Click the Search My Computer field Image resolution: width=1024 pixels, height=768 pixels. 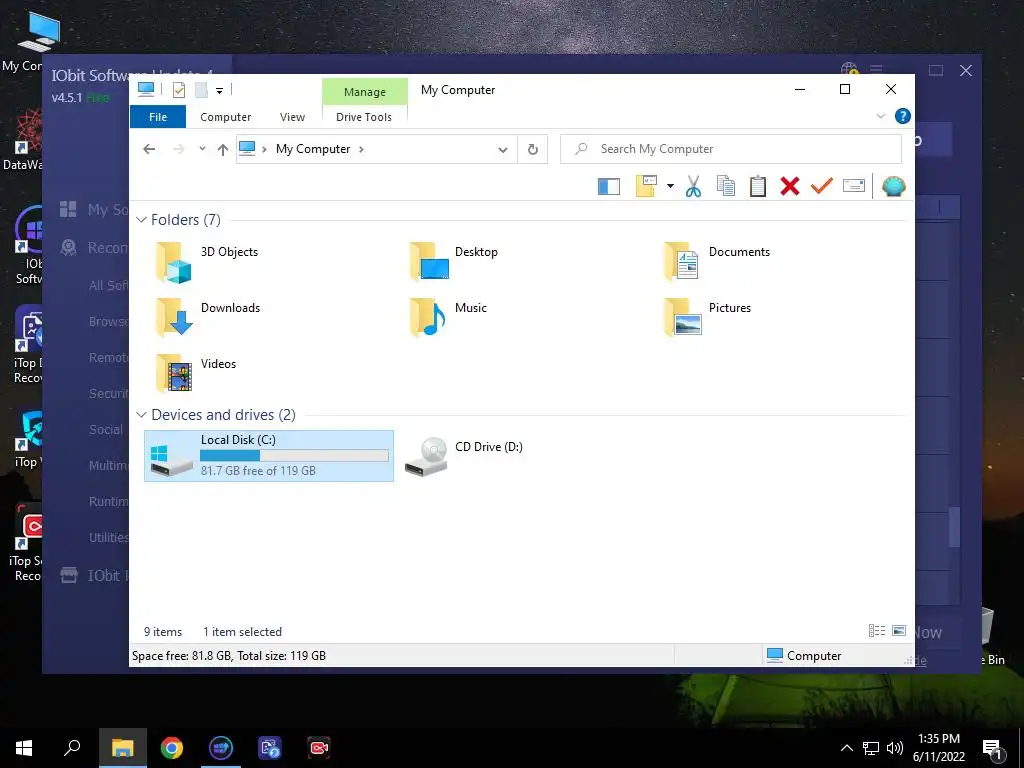click(x=731, y=149)
